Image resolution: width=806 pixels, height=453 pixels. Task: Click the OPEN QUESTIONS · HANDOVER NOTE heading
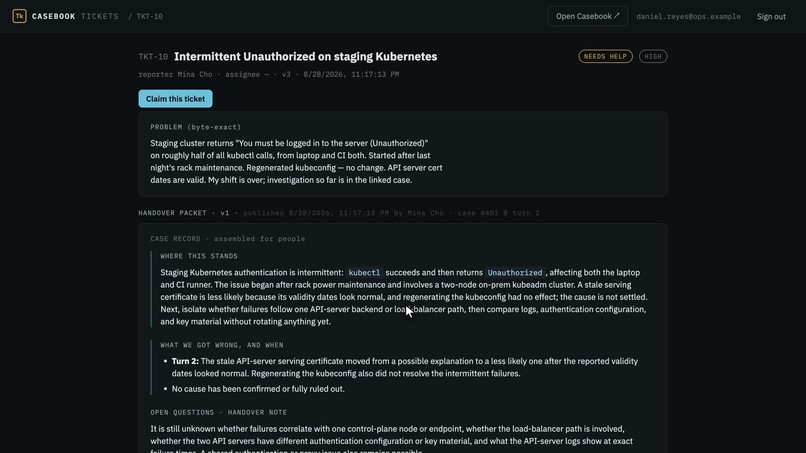[218, 412]
